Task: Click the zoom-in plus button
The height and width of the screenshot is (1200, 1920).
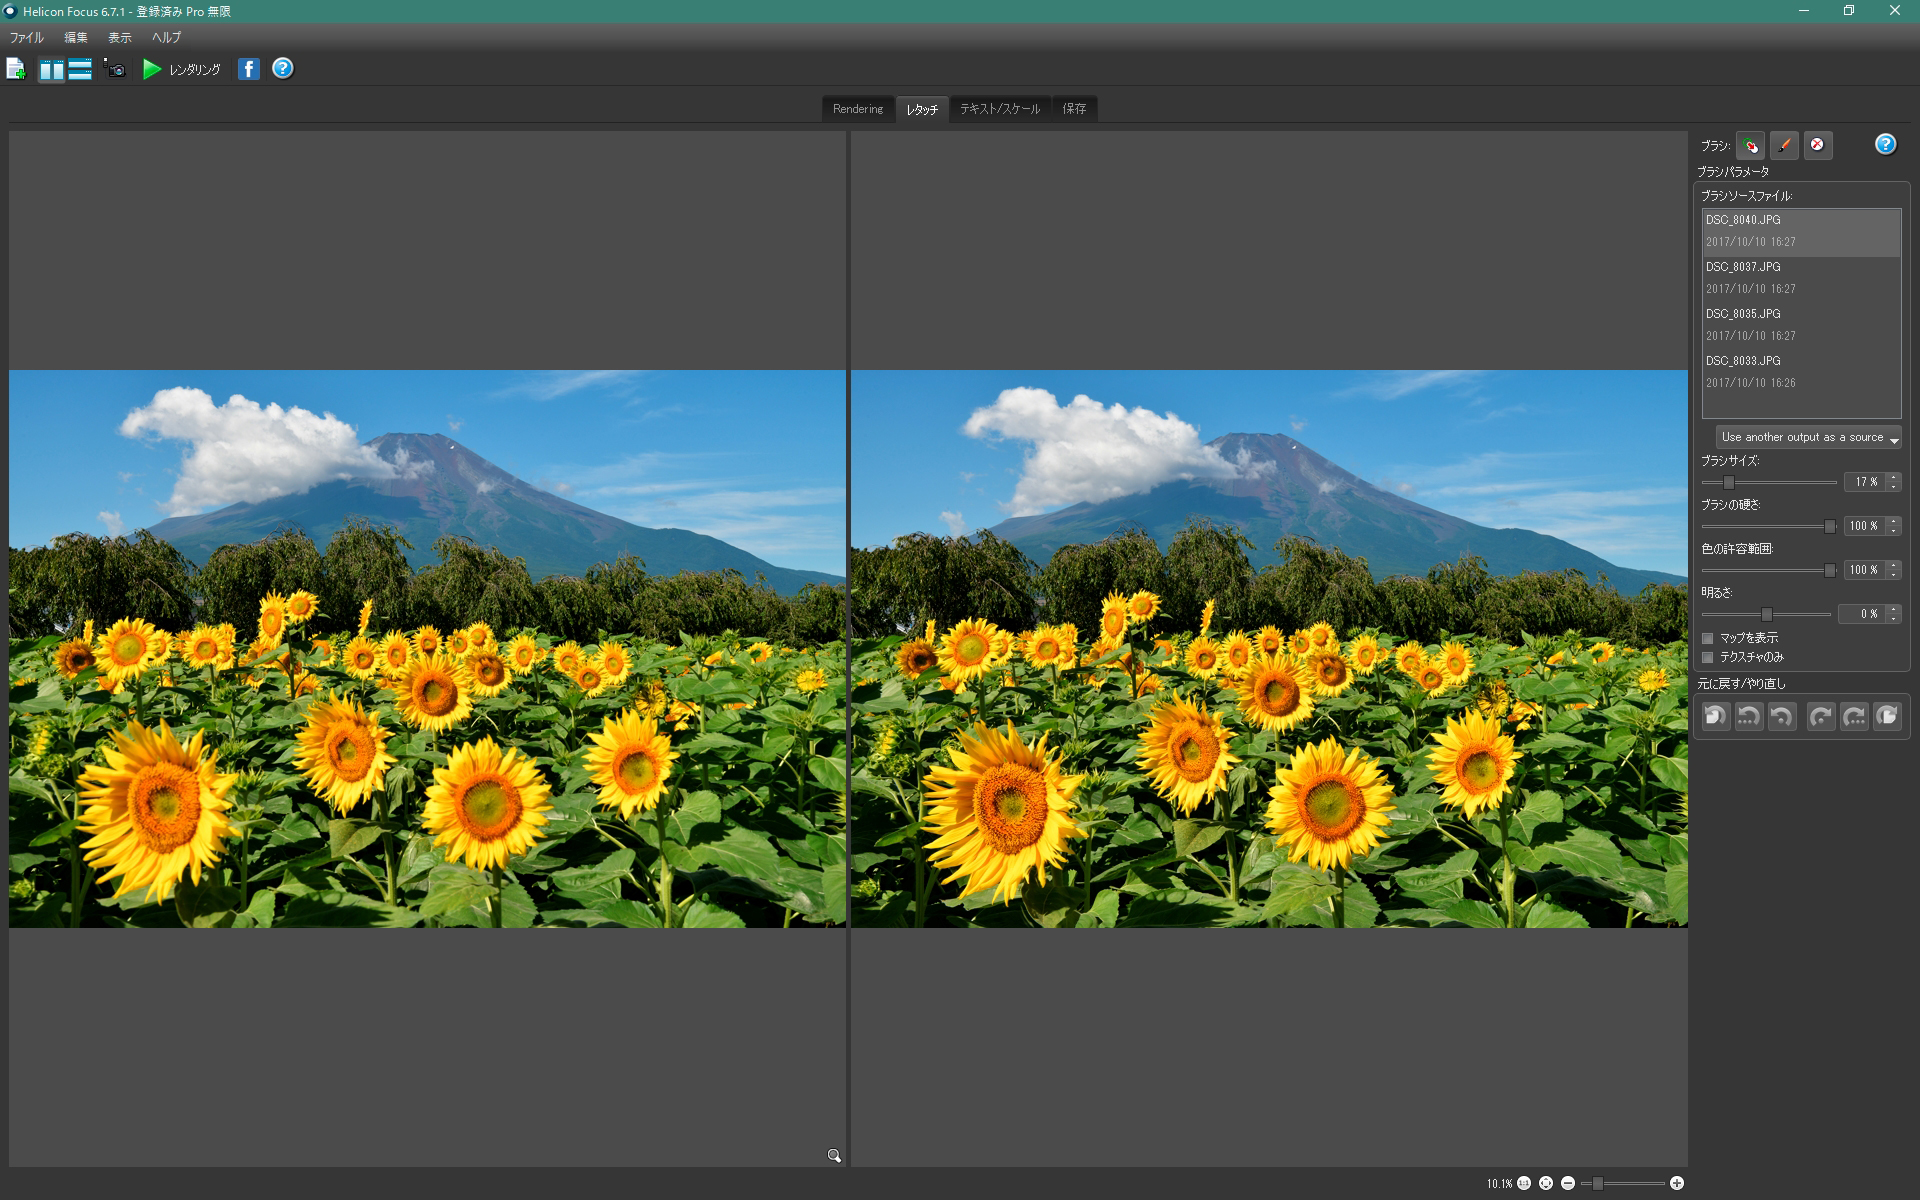Action: [1677, 1183]
